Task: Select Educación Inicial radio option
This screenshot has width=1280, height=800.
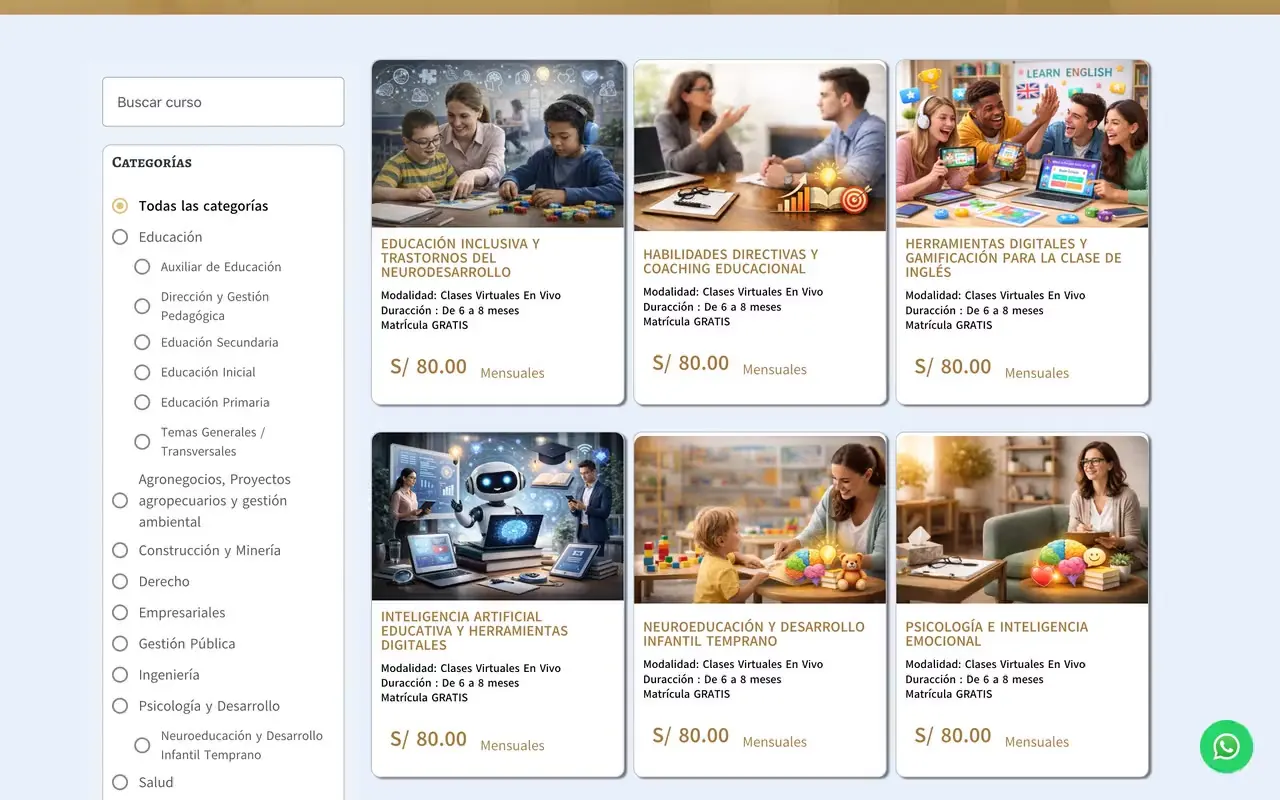Action: pos(142,372)
